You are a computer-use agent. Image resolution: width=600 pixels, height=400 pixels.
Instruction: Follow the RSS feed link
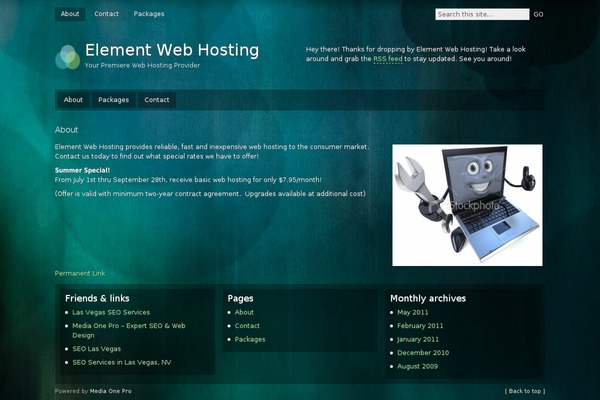388,59
